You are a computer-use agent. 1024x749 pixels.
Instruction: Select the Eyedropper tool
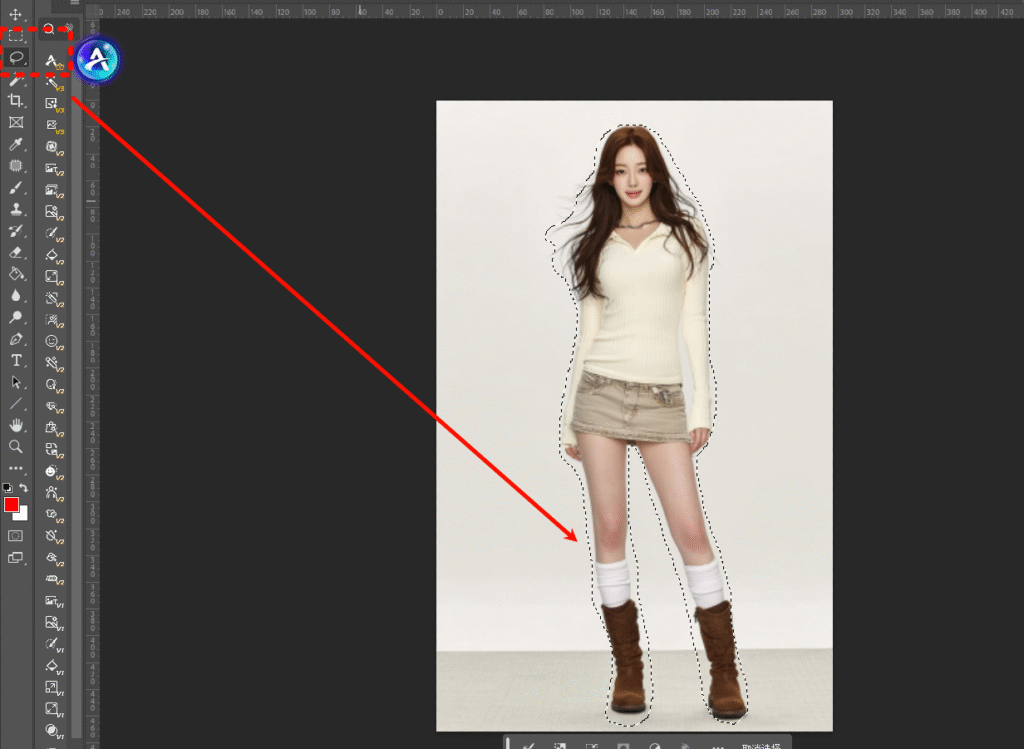16,145
